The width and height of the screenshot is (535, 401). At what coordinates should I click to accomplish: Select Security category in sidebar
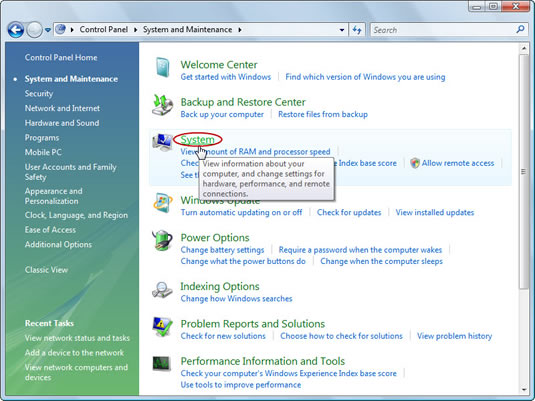tap(39, 94)
